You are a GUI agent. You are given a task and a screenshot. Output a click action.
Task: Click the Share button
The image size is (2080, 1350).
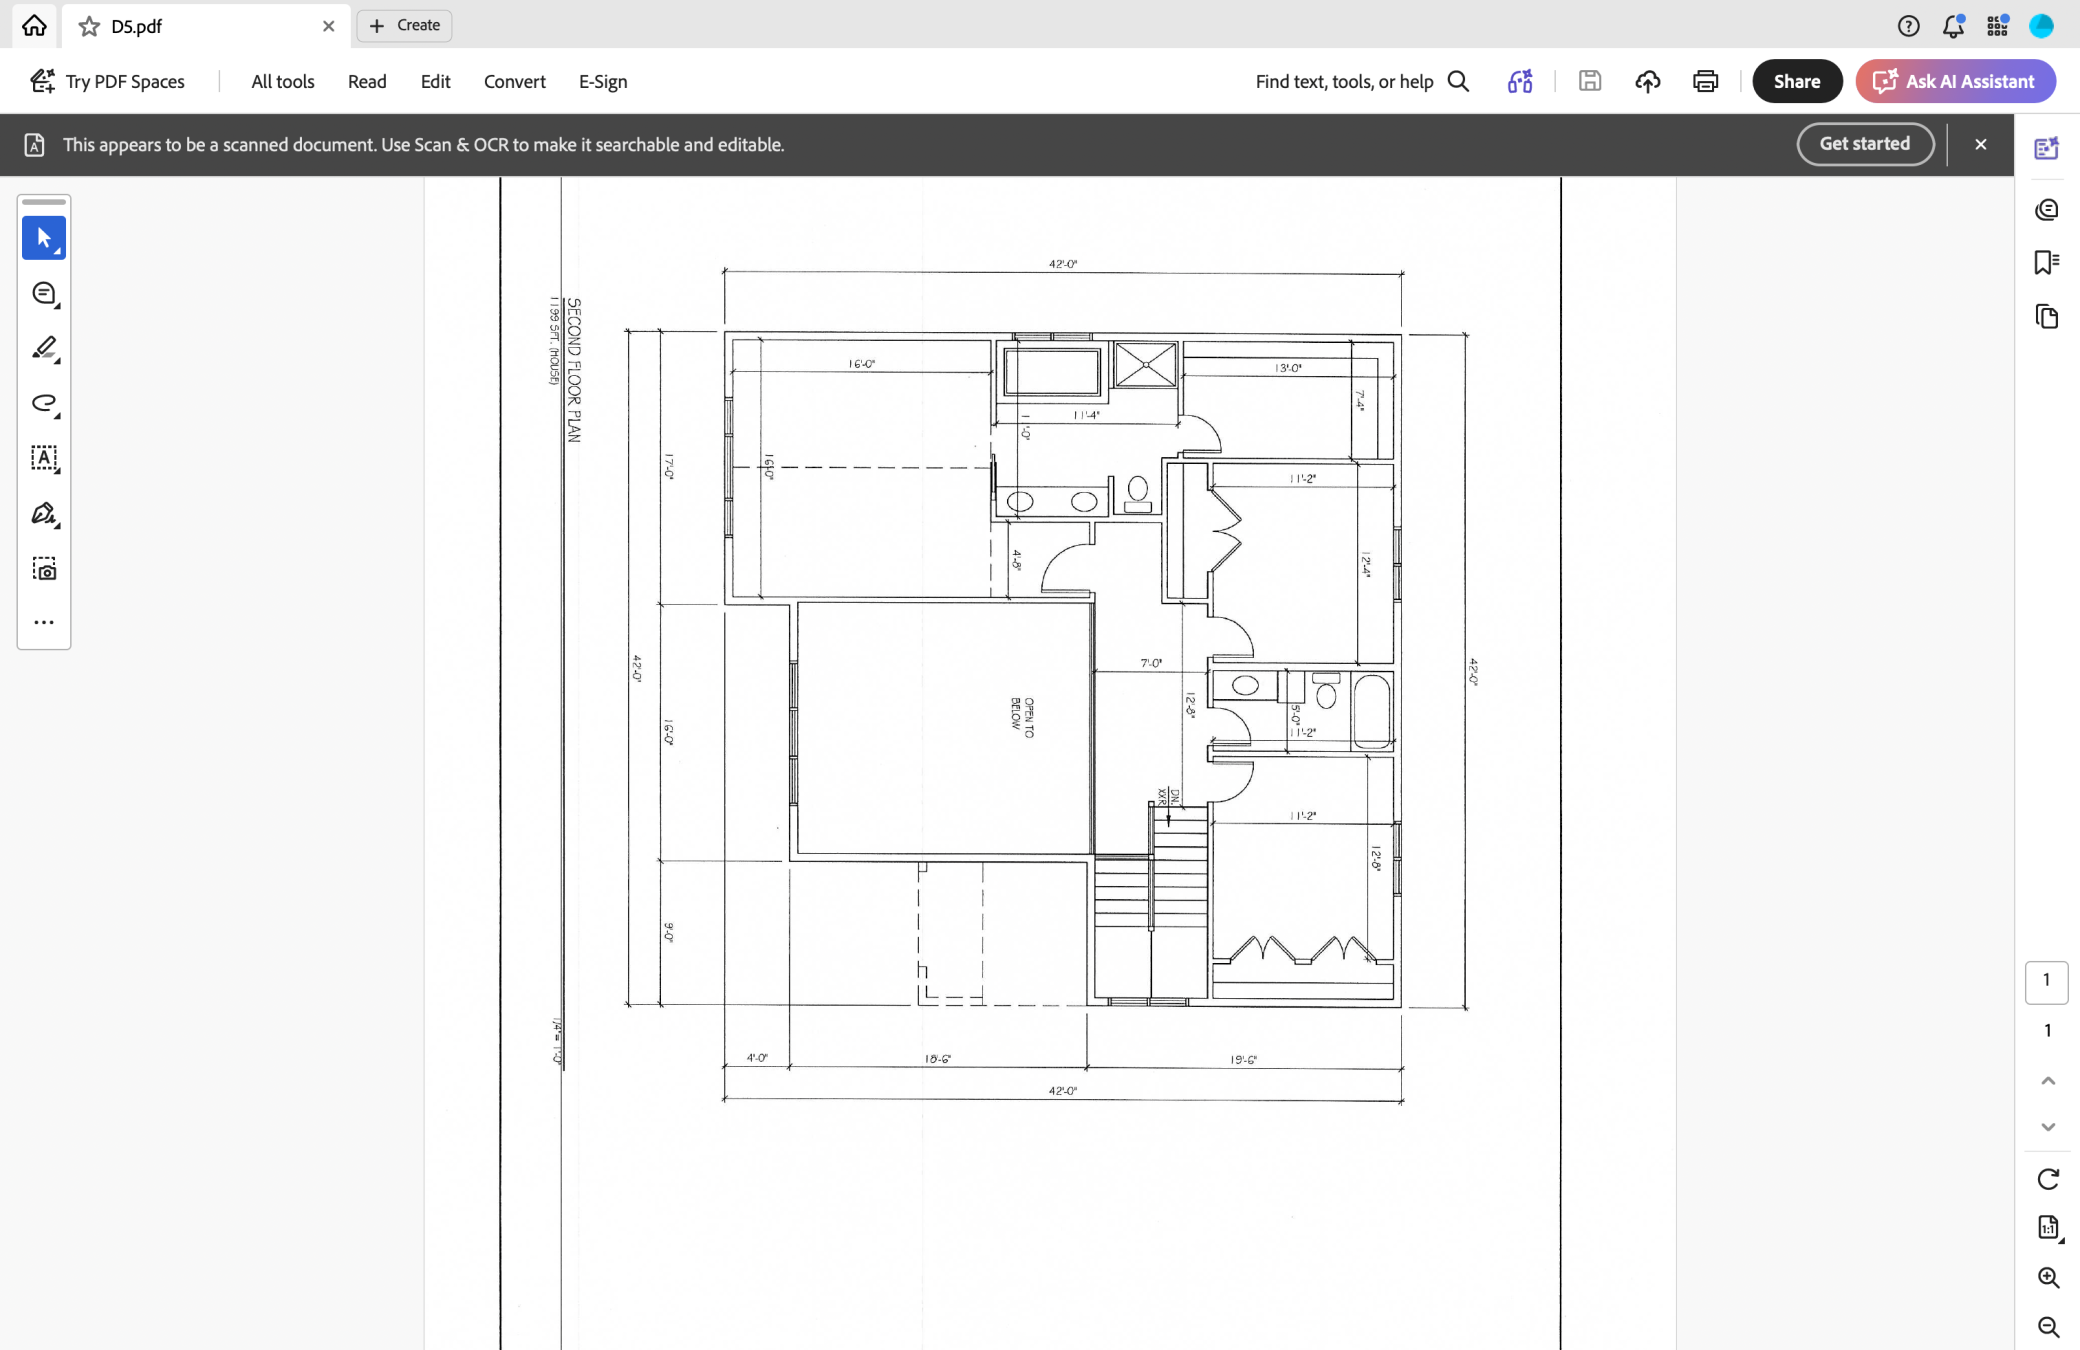tap(1796, 81)
